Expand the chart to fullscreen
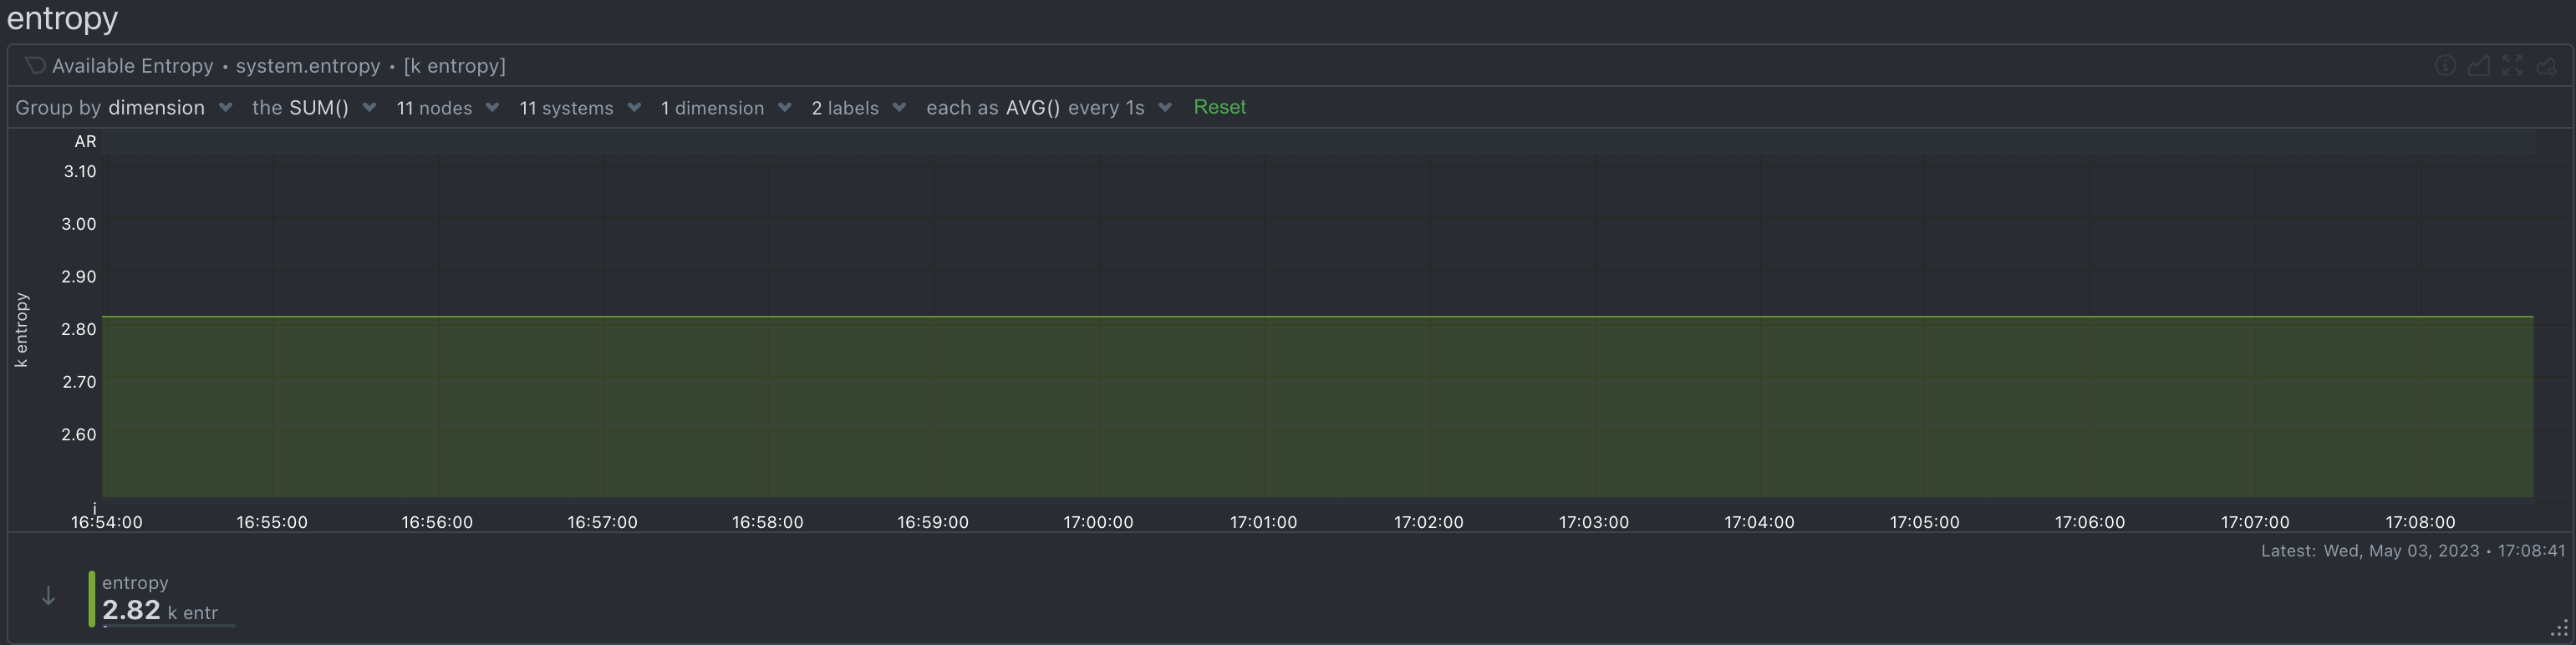The height and width of the screenshot is (645, 2576). coord(2512,66)
